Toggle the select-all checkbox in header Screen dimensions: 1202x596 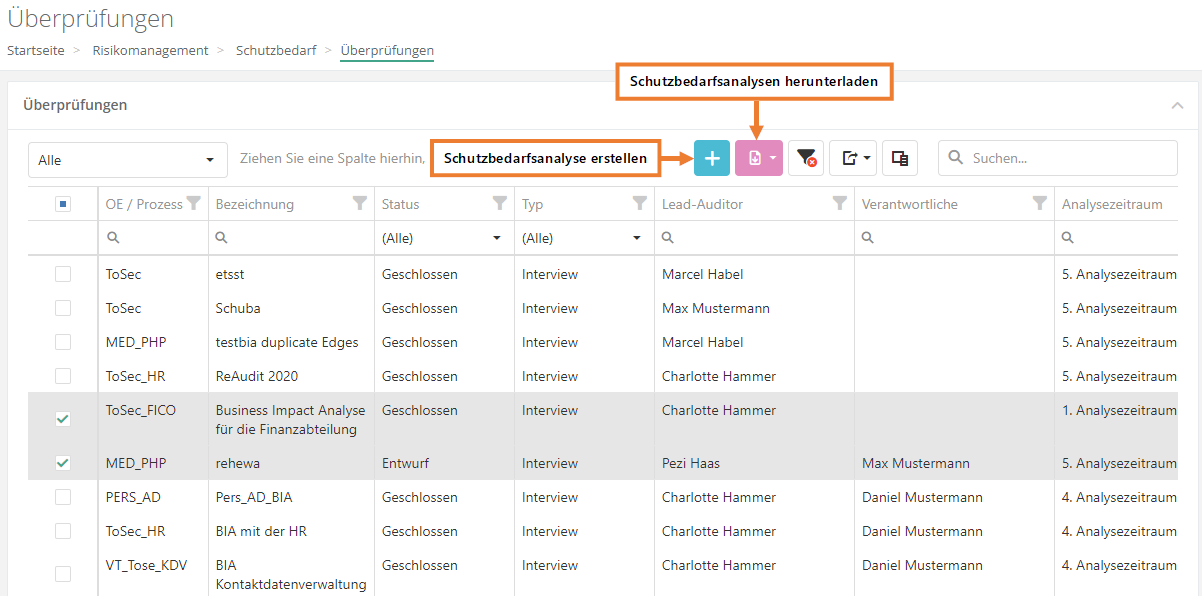coord(63,204)
